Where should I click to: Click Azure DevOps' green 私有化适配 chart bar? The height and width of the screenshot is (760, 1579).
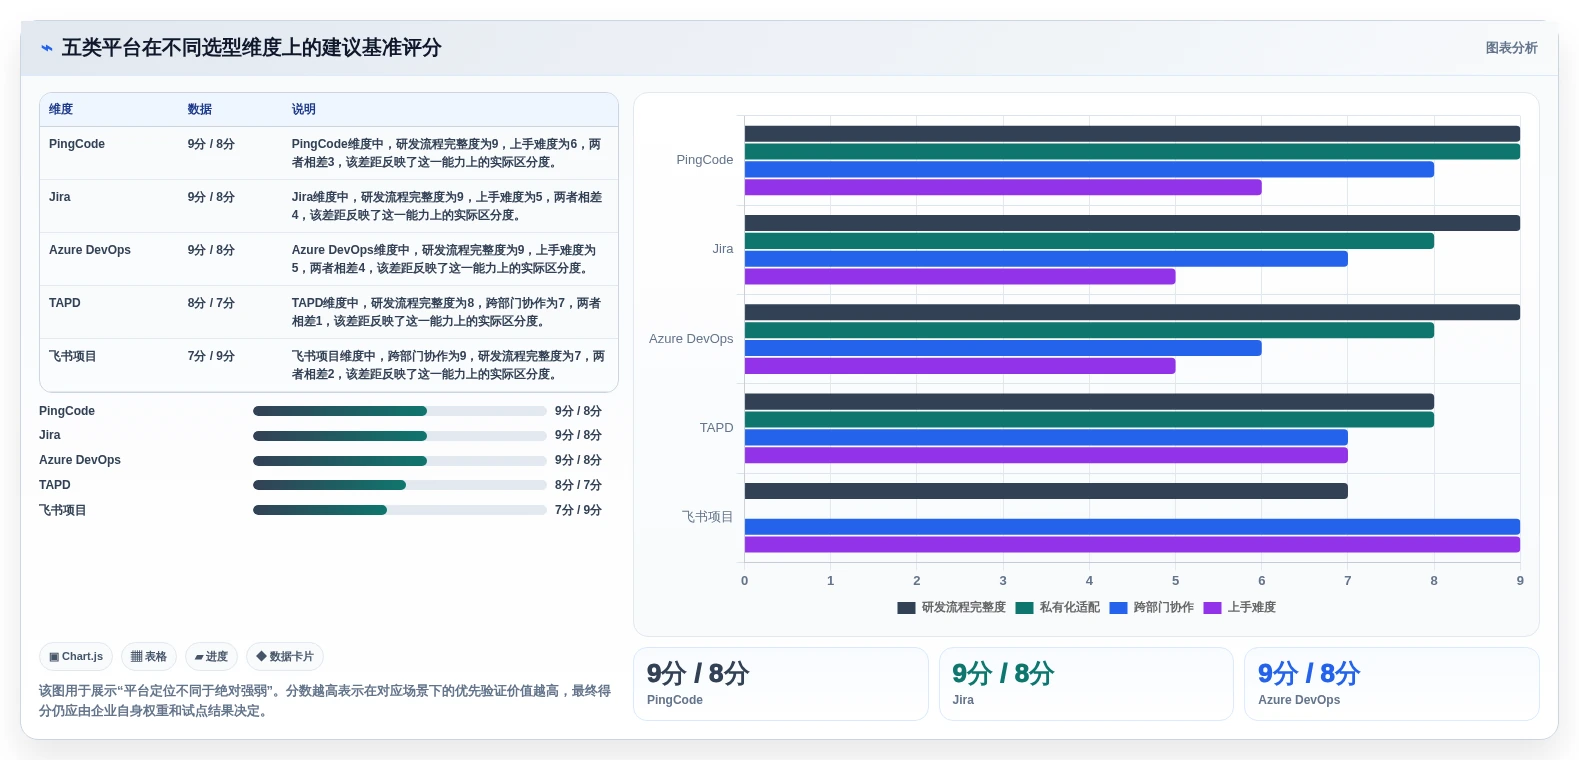click(1089, 330)
